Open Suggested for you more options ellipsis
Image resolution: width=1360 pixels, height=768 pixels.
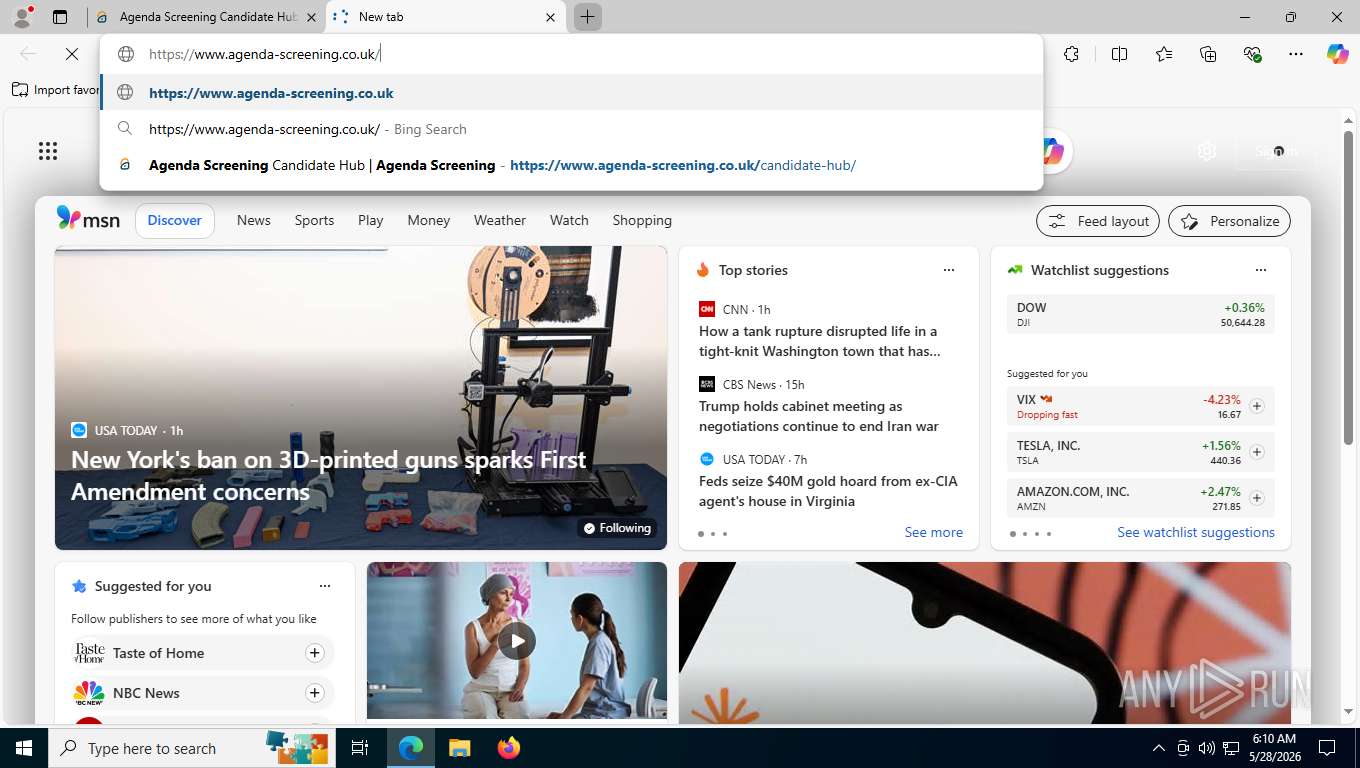pyautogui.click(x=325, y=586)
